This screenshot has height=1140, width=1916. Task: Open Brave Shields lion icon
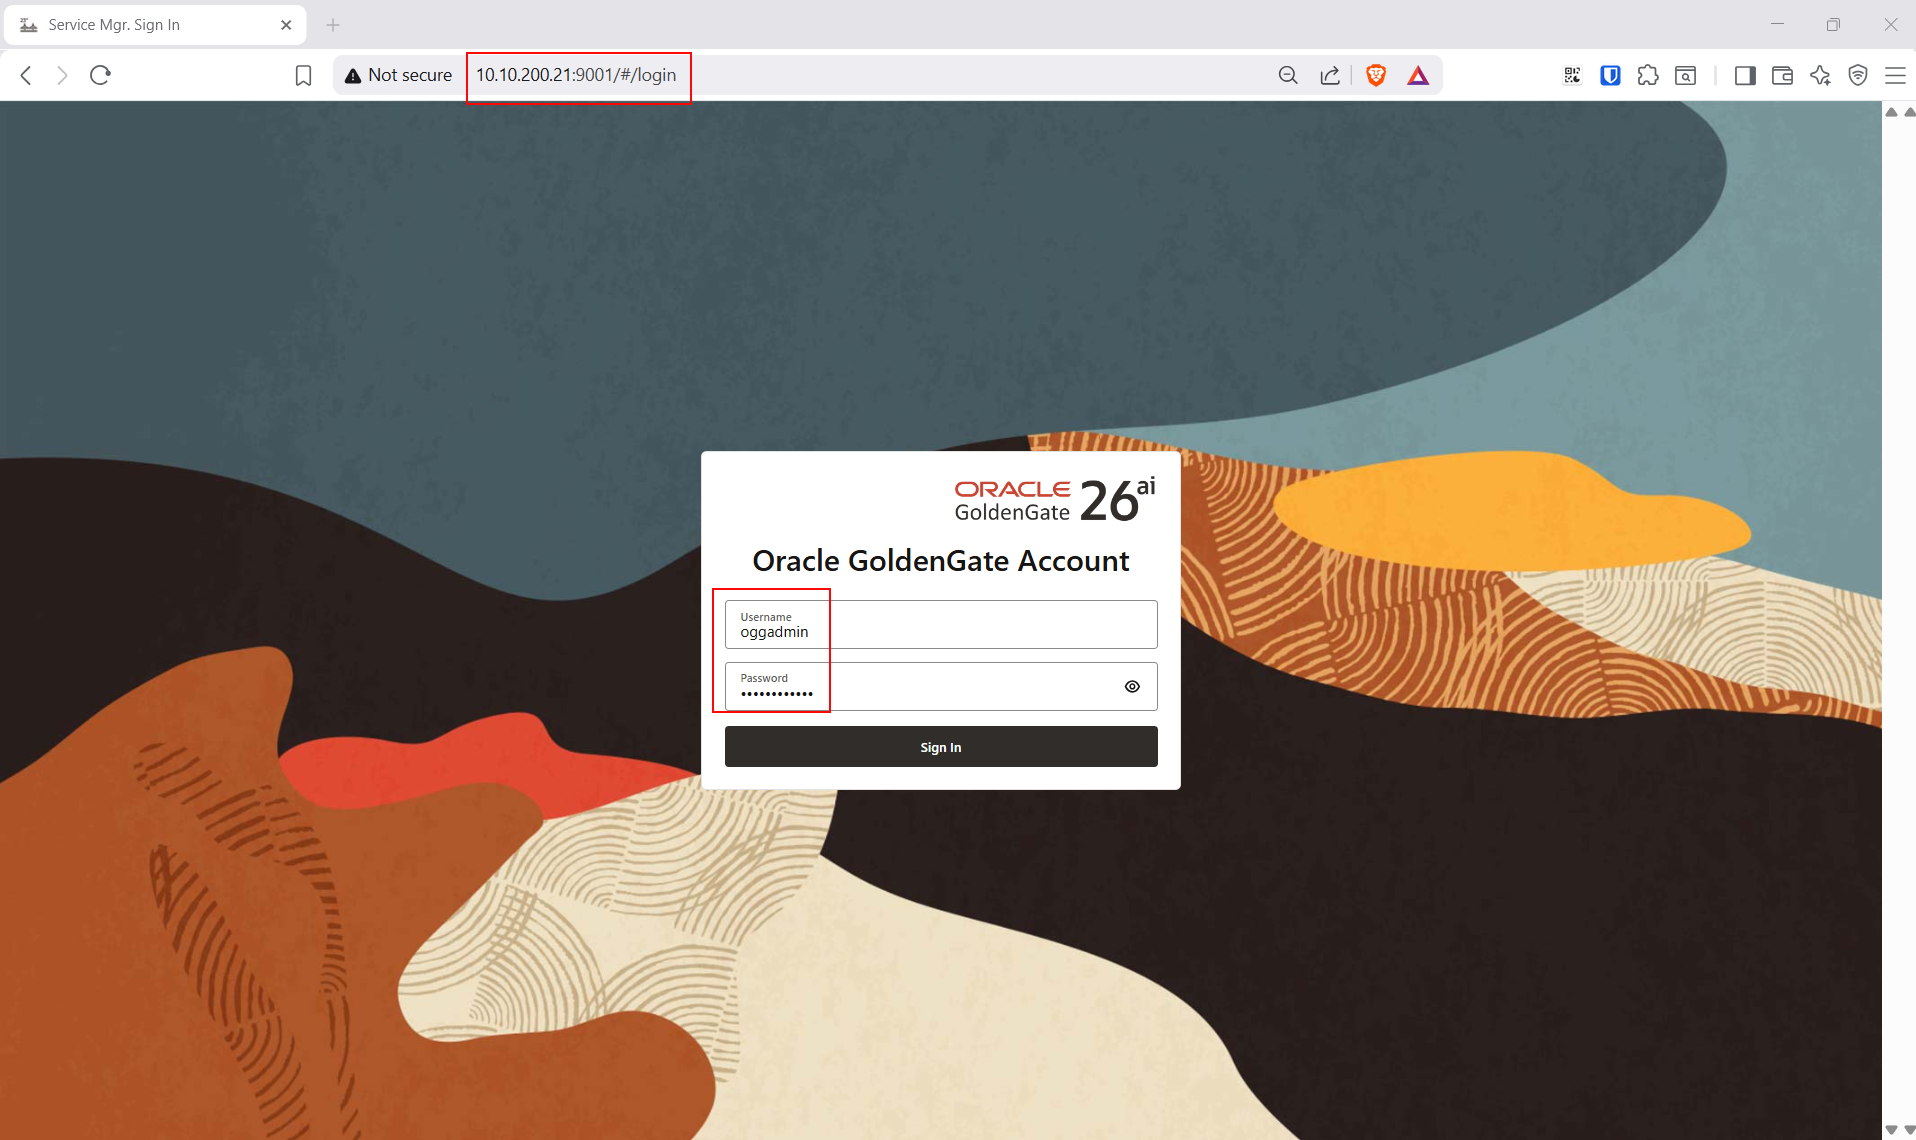(1376, 75)
